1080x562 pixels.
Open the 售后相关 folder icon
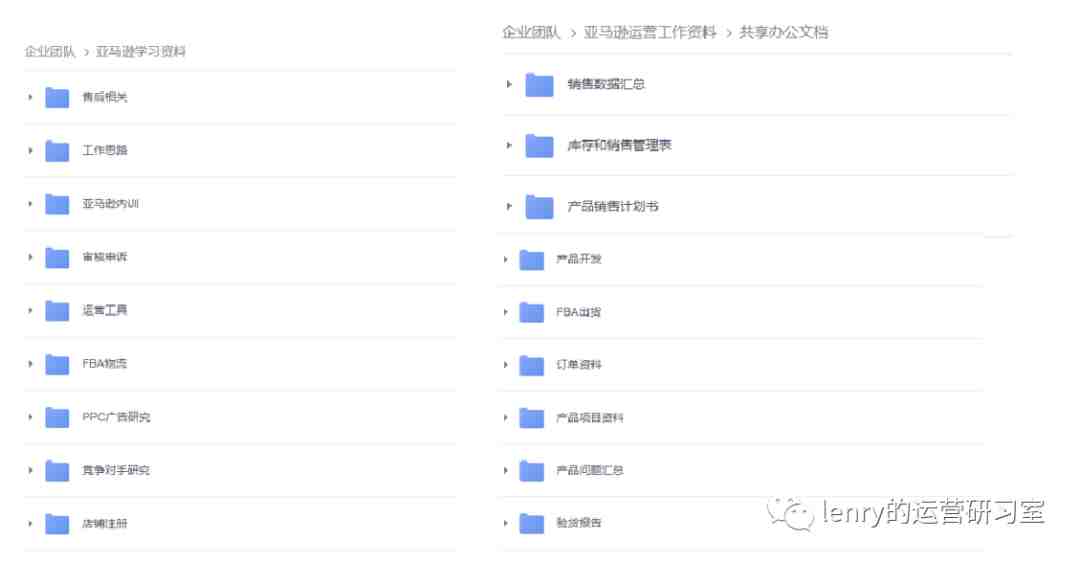pyautogui.click(x=57, y=98)
